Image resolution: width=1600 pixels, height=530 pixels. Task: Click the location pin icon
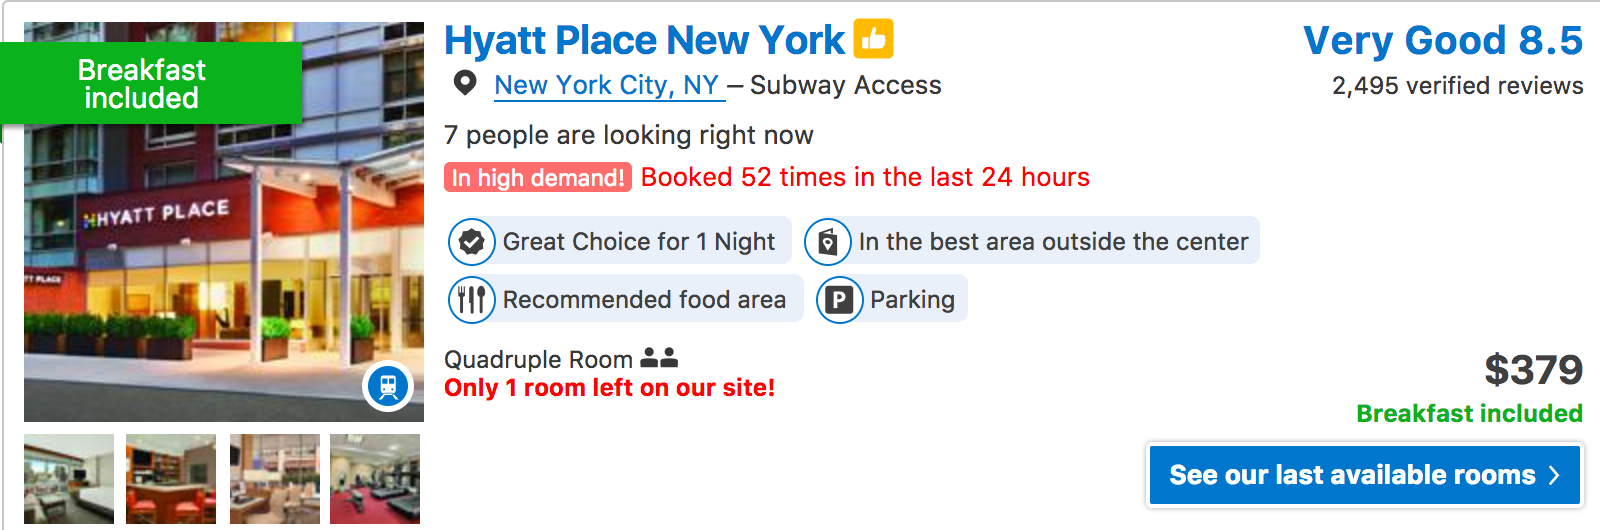pyautogui.click(x=465, y=83)
